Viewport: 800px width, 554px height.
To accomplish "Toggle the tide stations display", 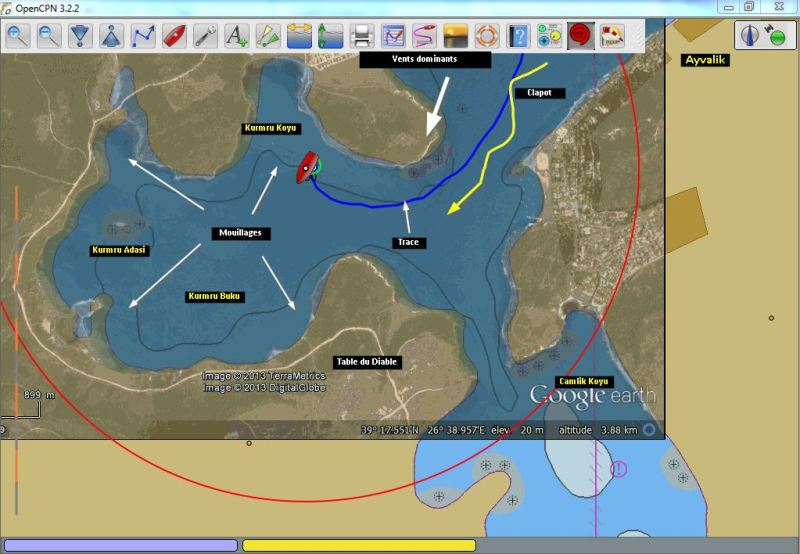I will [x=299, y=37].
